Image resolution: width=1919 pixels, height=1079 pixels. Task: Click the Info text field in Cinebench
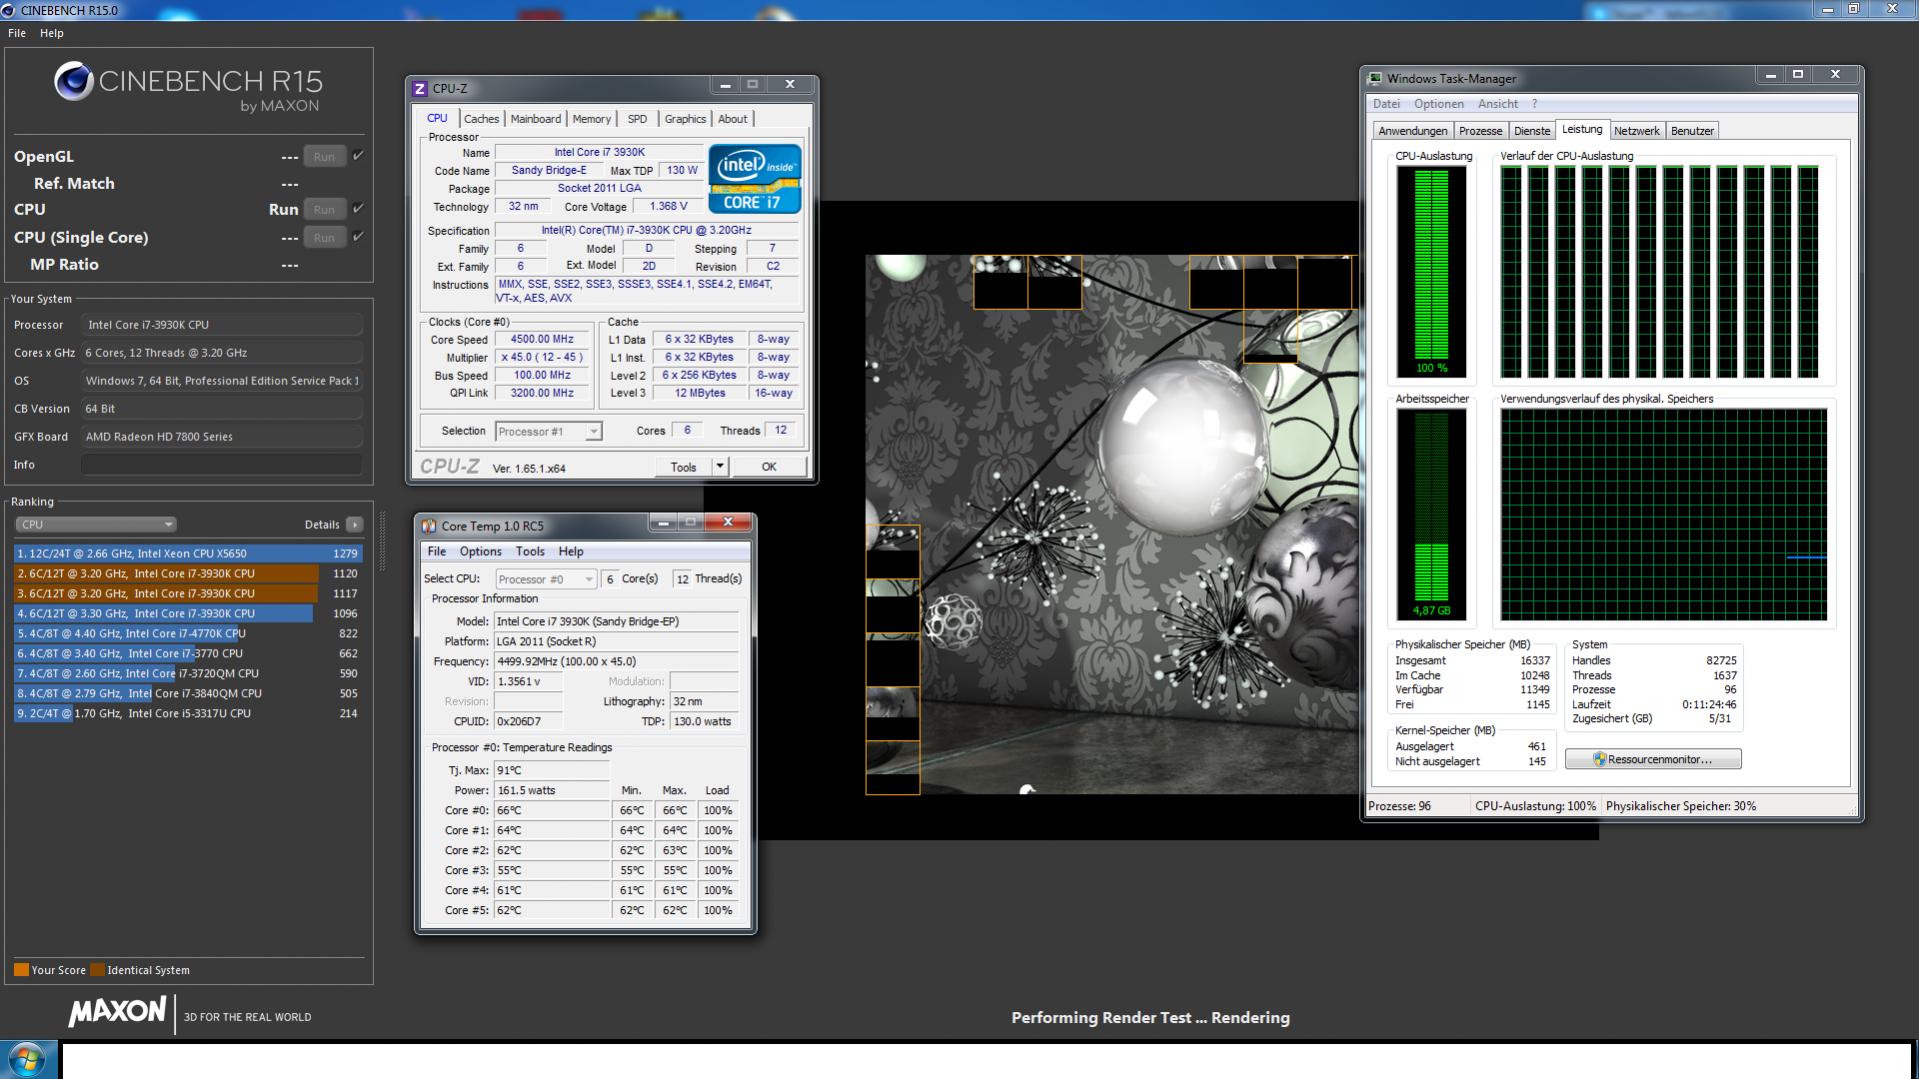[x=221, y=465]
